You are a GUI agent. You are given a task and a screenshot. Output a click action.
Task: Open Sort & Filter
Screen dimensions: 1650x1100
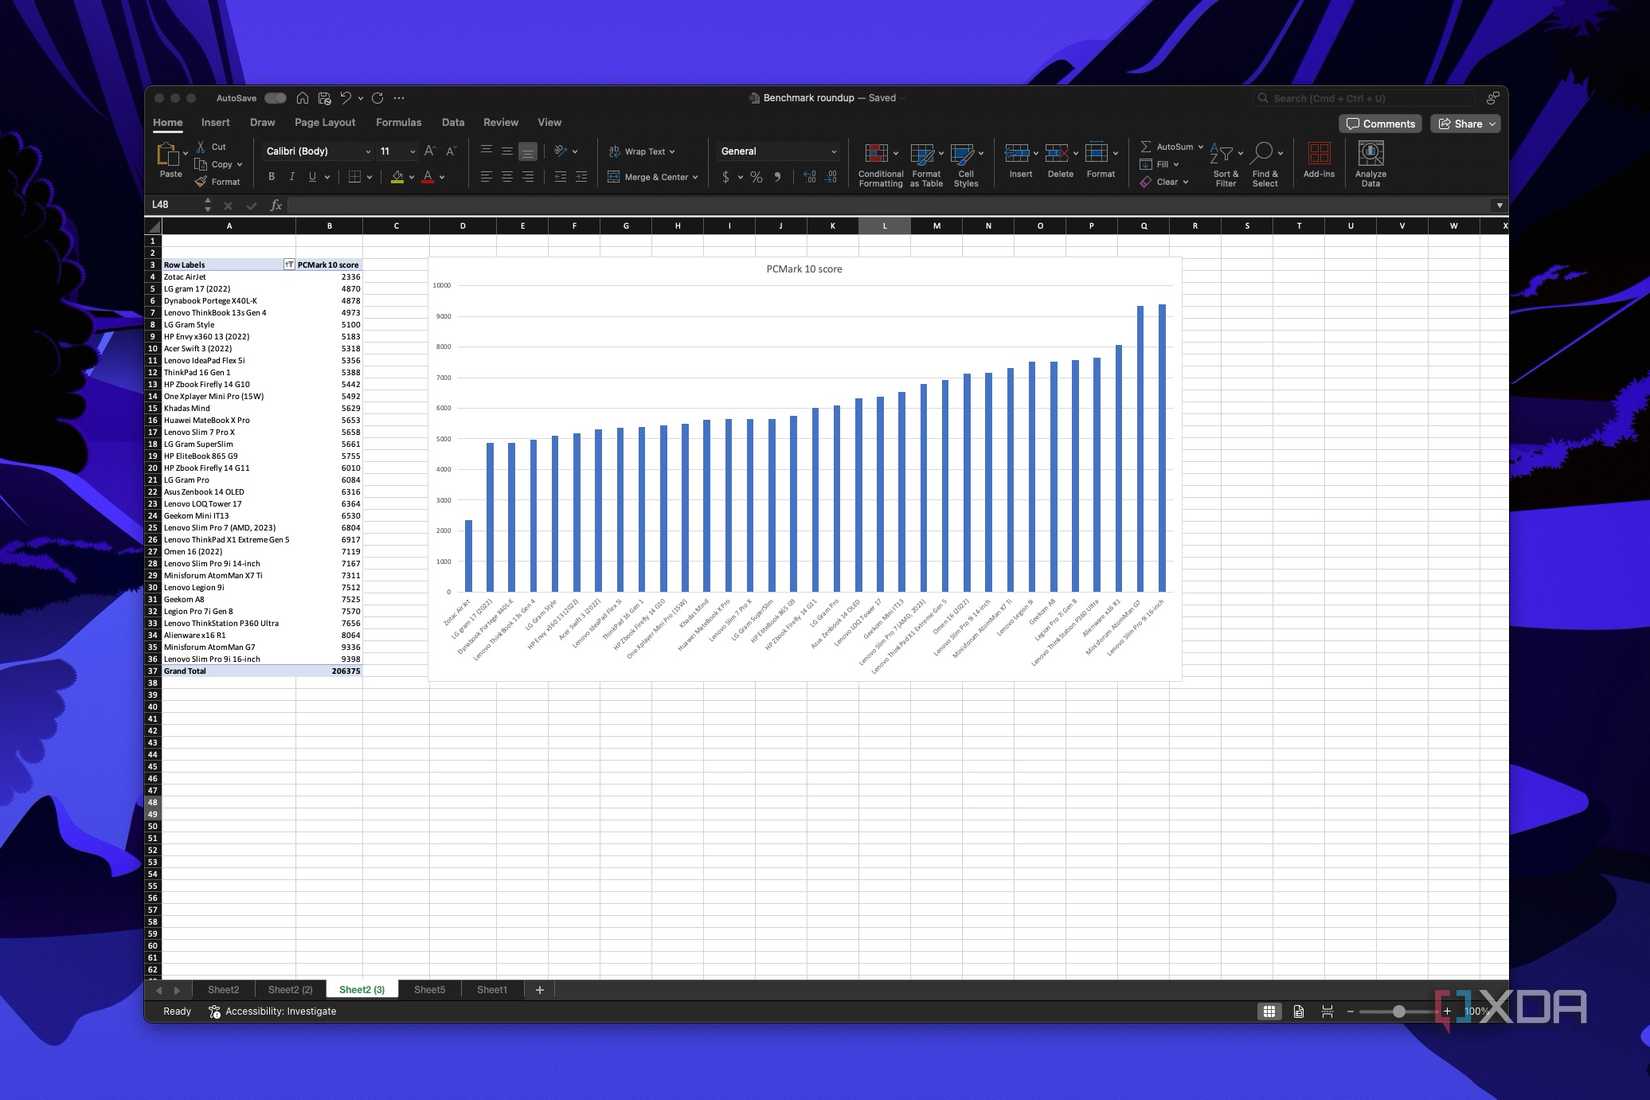point(1225,164)
